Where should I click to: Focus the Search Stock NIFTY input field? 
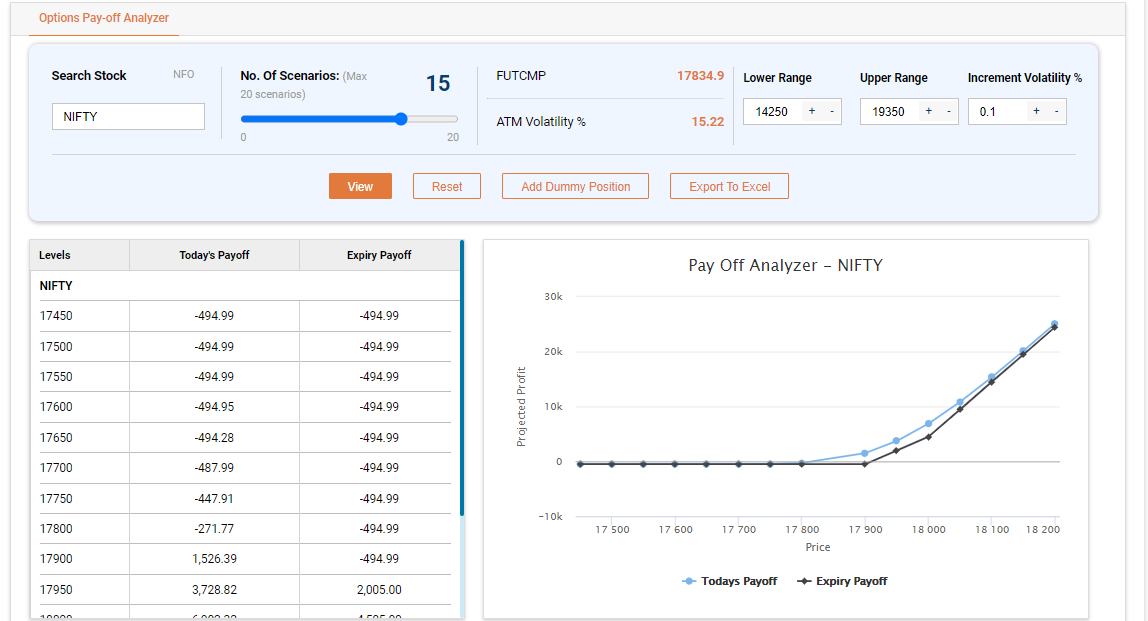128,117
